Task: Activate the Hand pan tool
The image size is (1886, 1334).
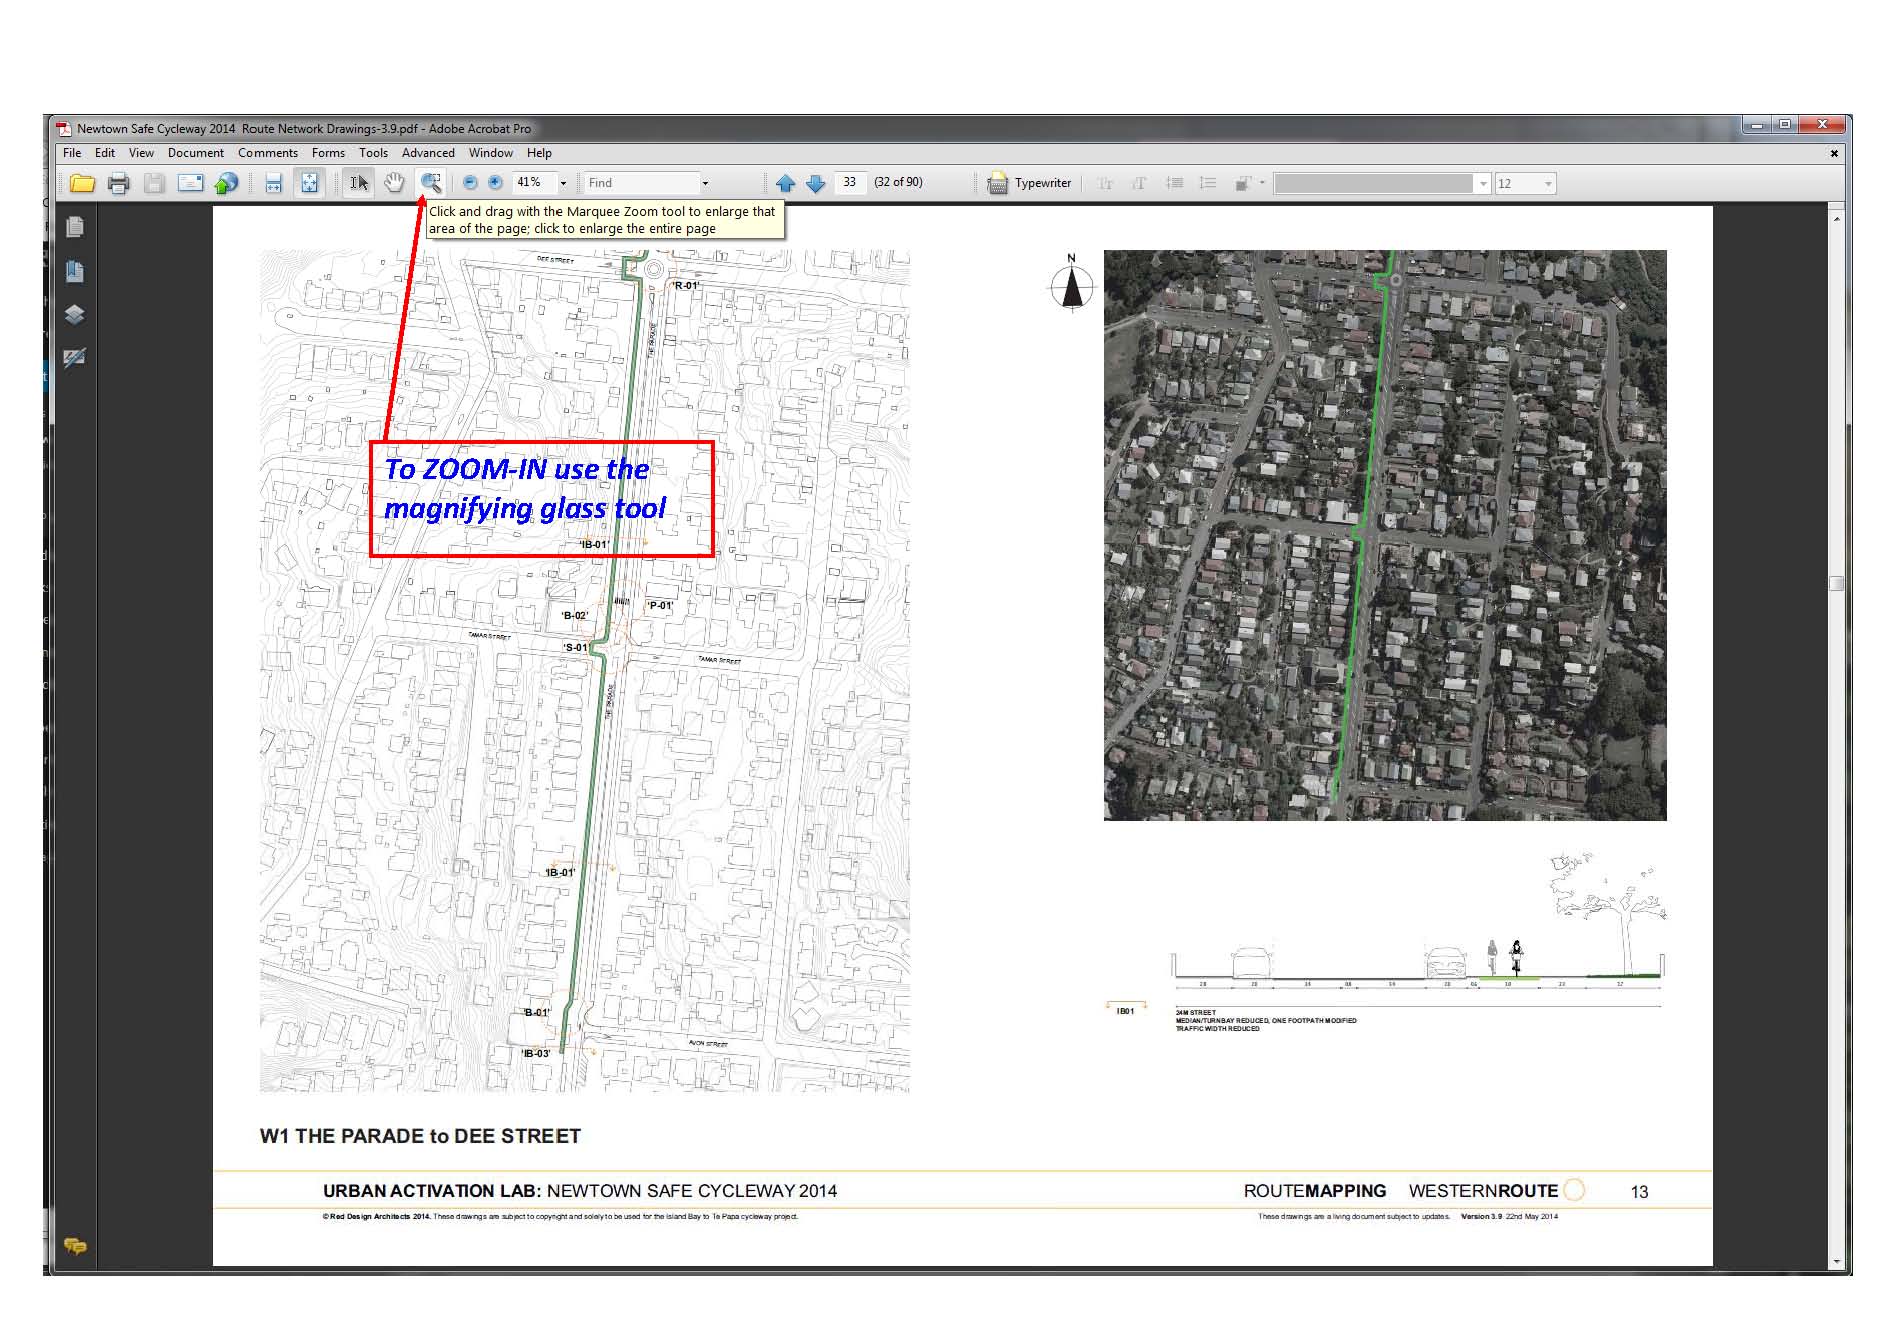Action: 395,183
